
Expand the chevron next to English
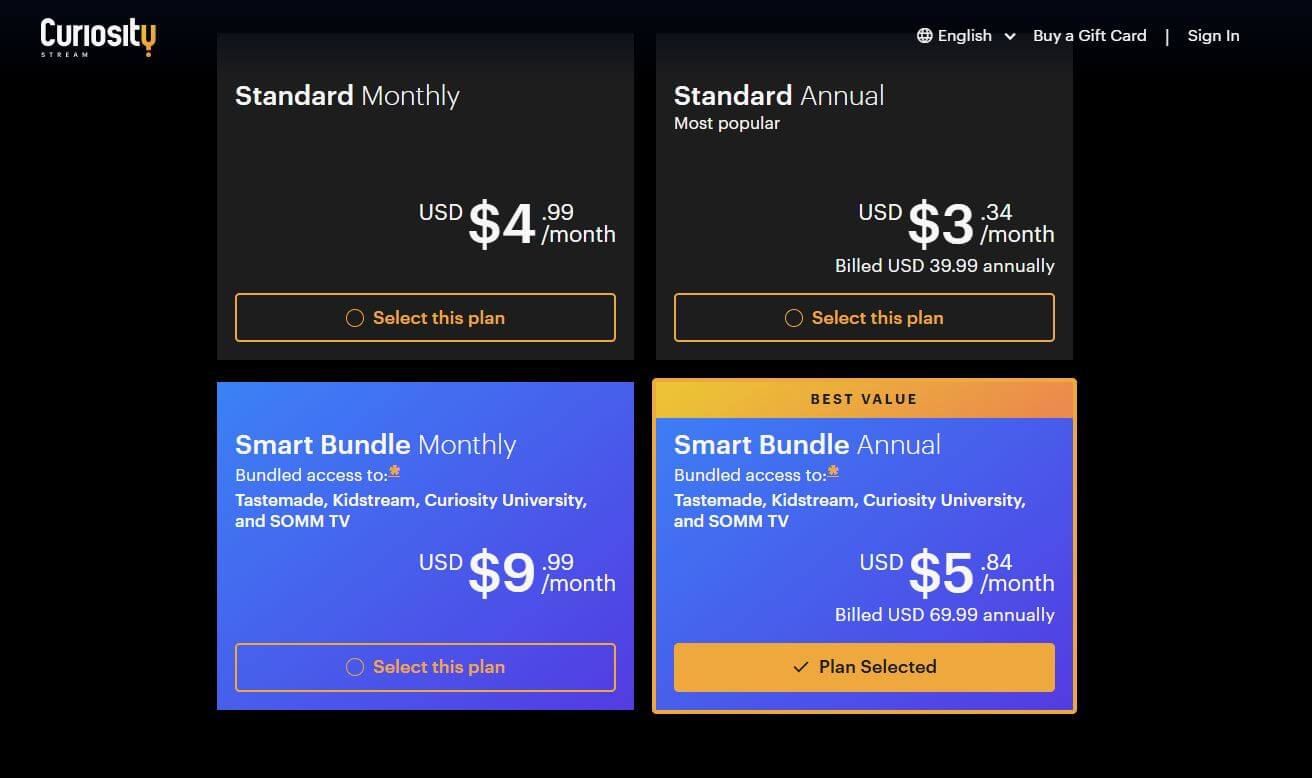(x=1009, y=36)
